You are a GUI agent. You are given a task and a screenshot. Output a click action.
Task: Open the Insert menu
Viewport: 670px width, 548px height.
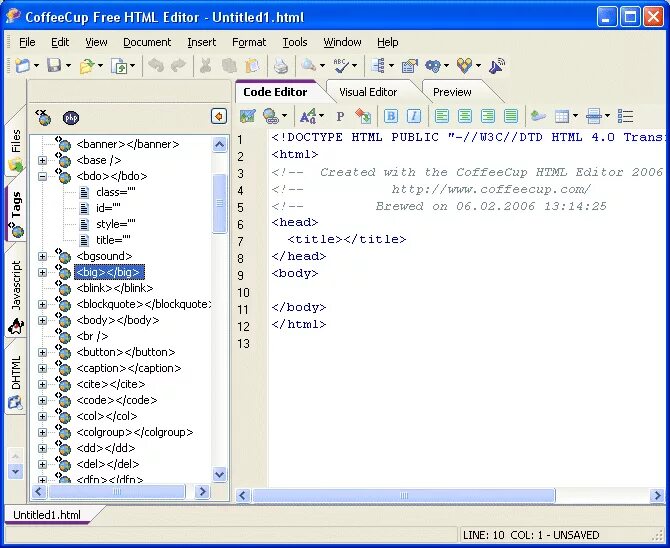(202, 42)
